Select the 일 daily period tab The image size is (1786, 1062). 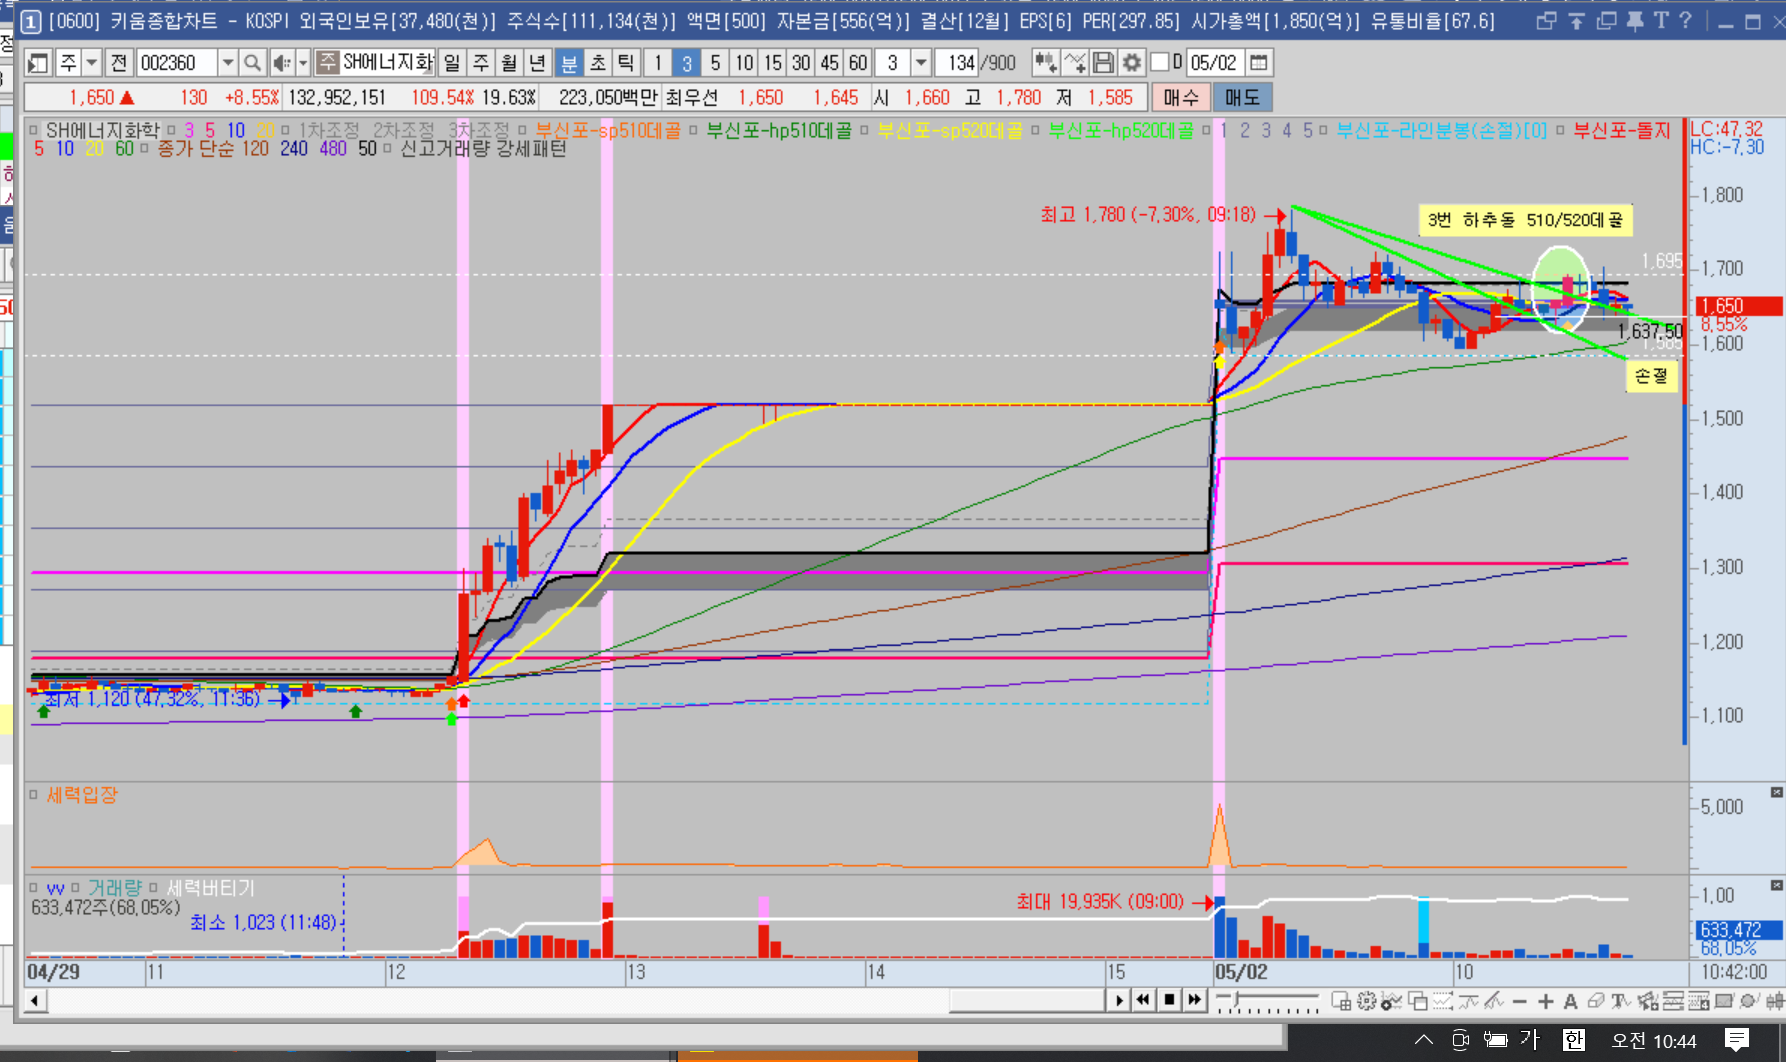[452, 63]
